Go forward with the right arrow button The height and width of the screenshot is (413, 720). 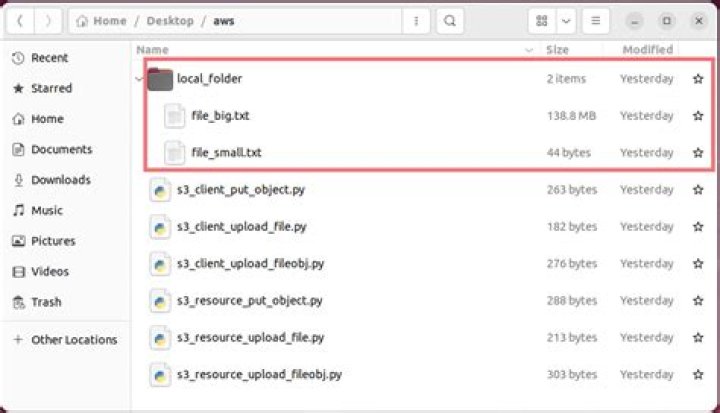(x=50, y=21)
